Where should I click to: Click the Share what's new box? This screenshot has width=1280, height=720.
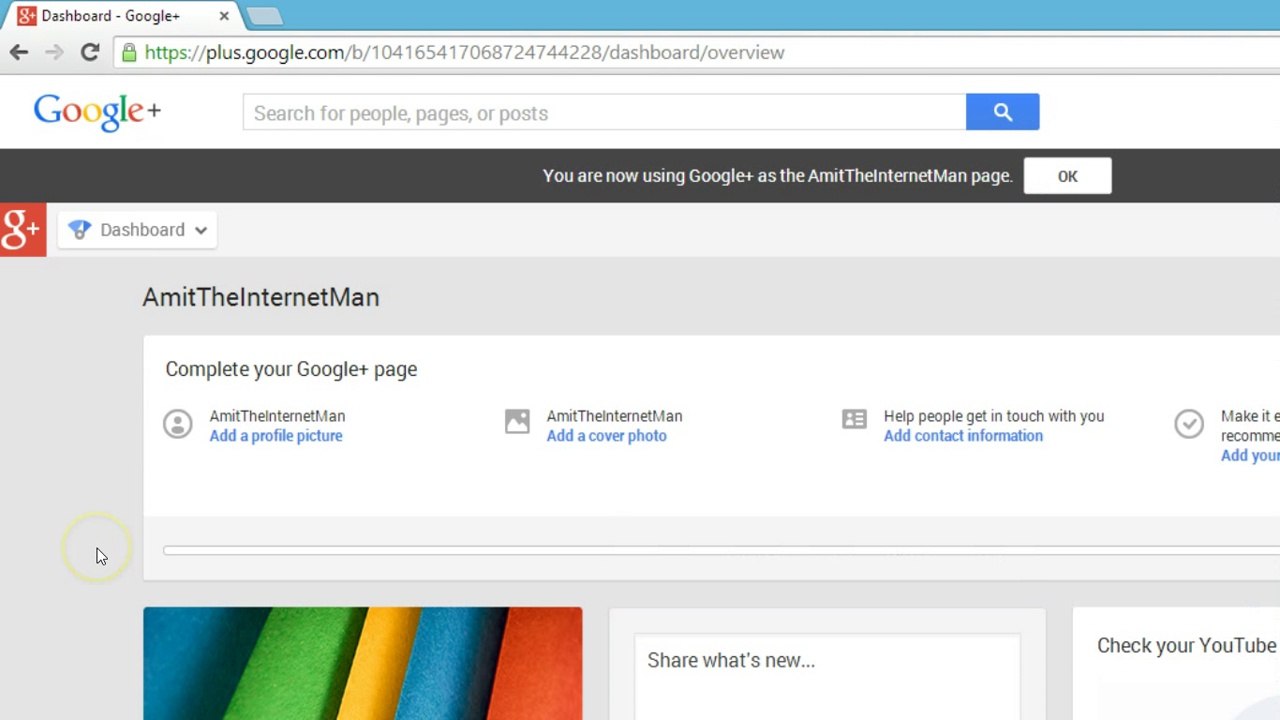tap(827, 677)
